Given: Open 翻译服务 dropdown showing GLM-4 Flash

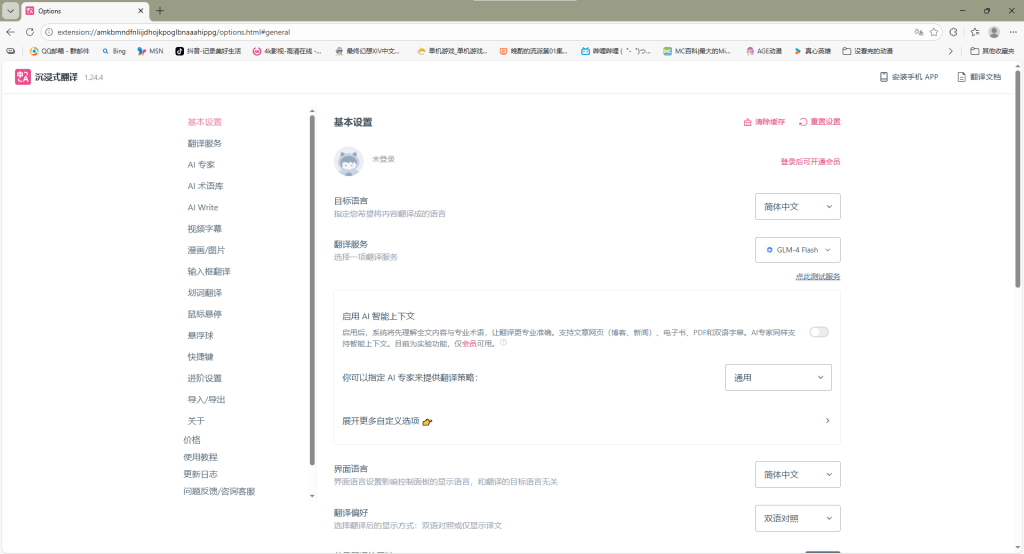Looking at the screenshot, I should (x=797, y=250).
